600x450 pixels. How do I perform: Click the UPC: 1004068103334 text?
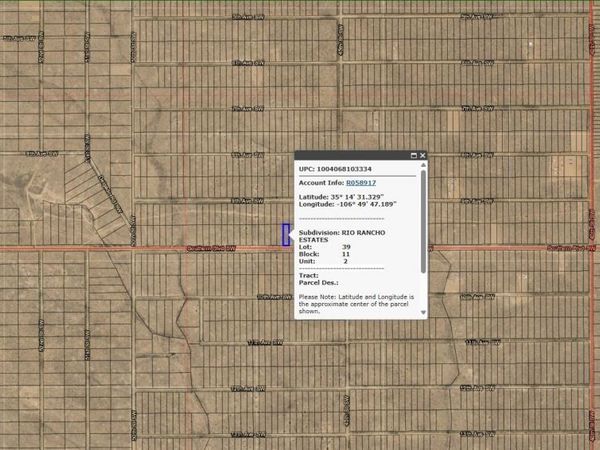[335, 169]
